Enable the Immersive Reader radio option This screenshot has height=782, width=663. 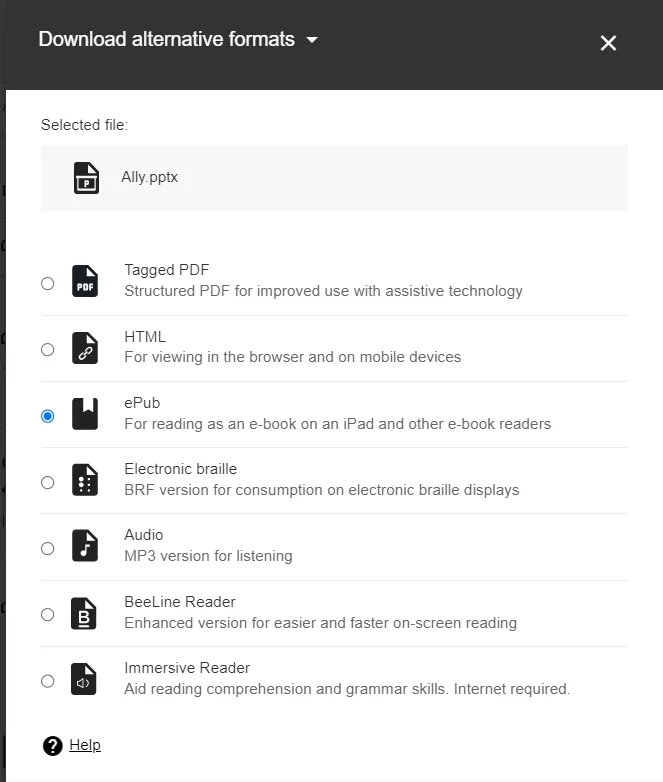(x=48, y=681)
